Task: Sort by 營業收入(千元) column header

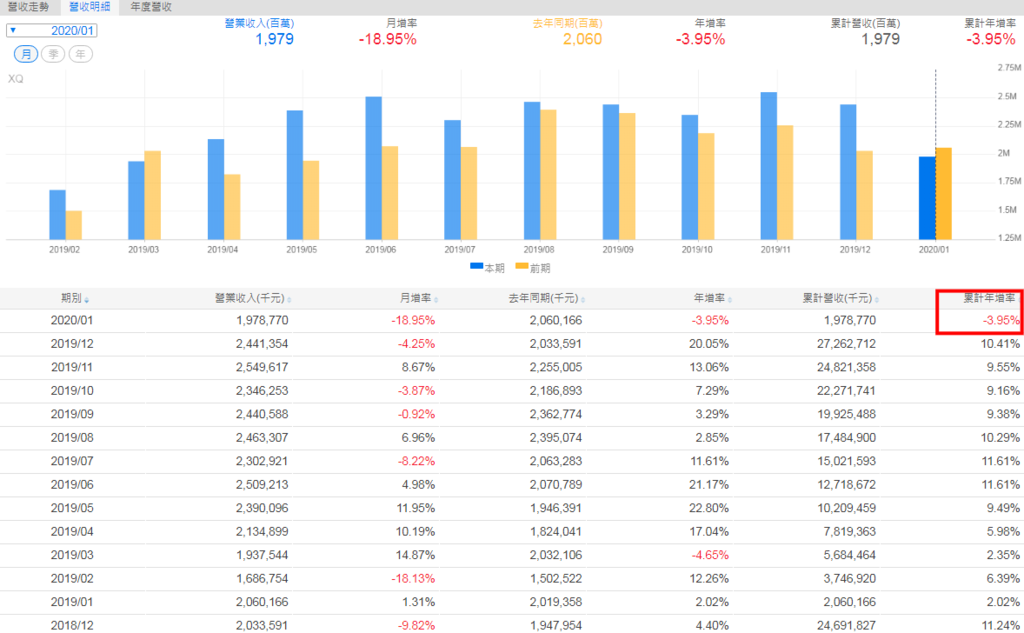Action: point(253,299)
